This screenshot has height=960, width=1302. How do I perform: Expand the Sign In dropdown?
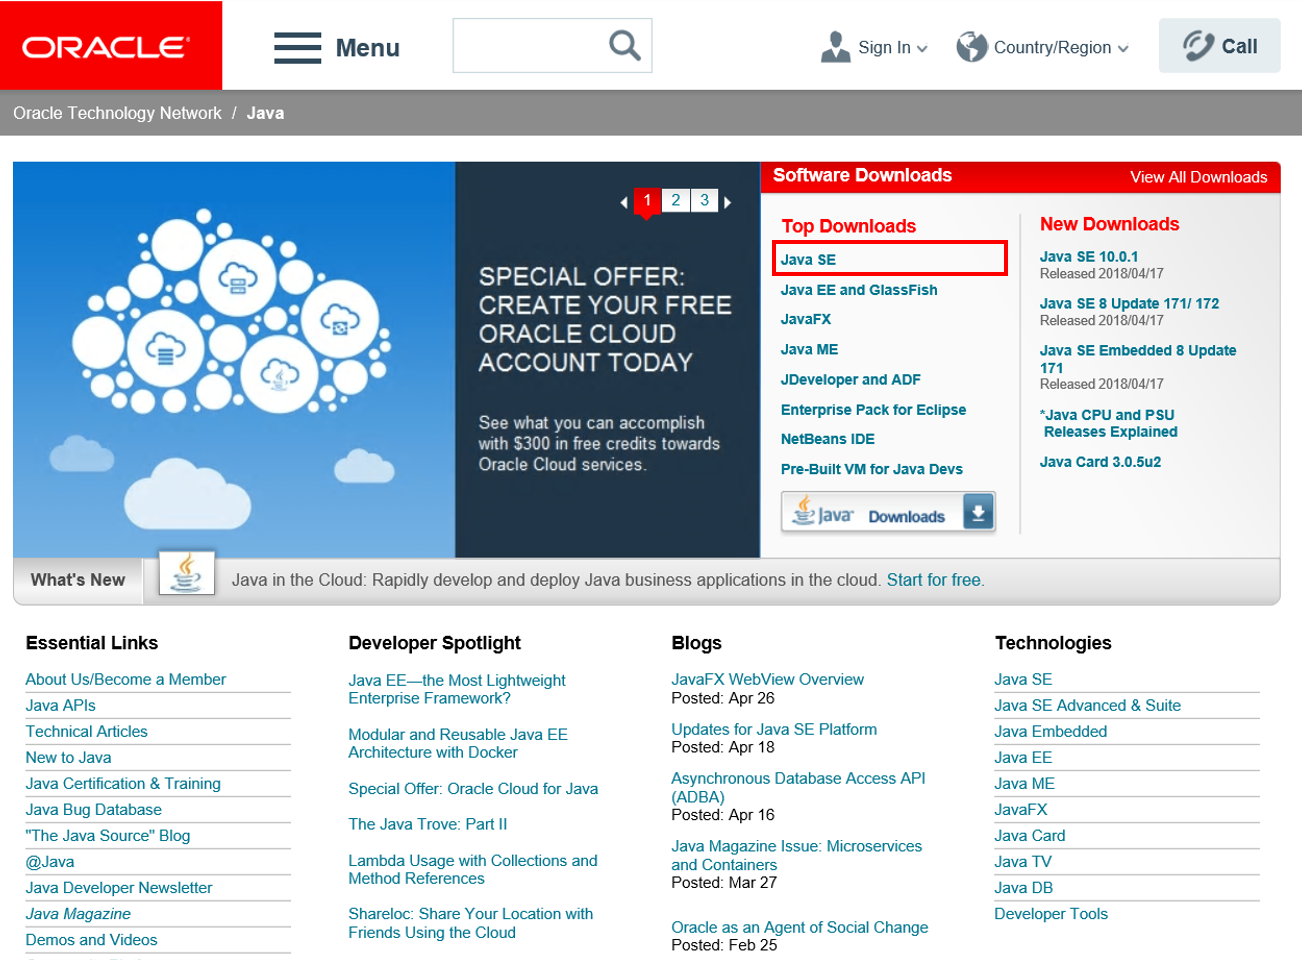click(922, 48)
